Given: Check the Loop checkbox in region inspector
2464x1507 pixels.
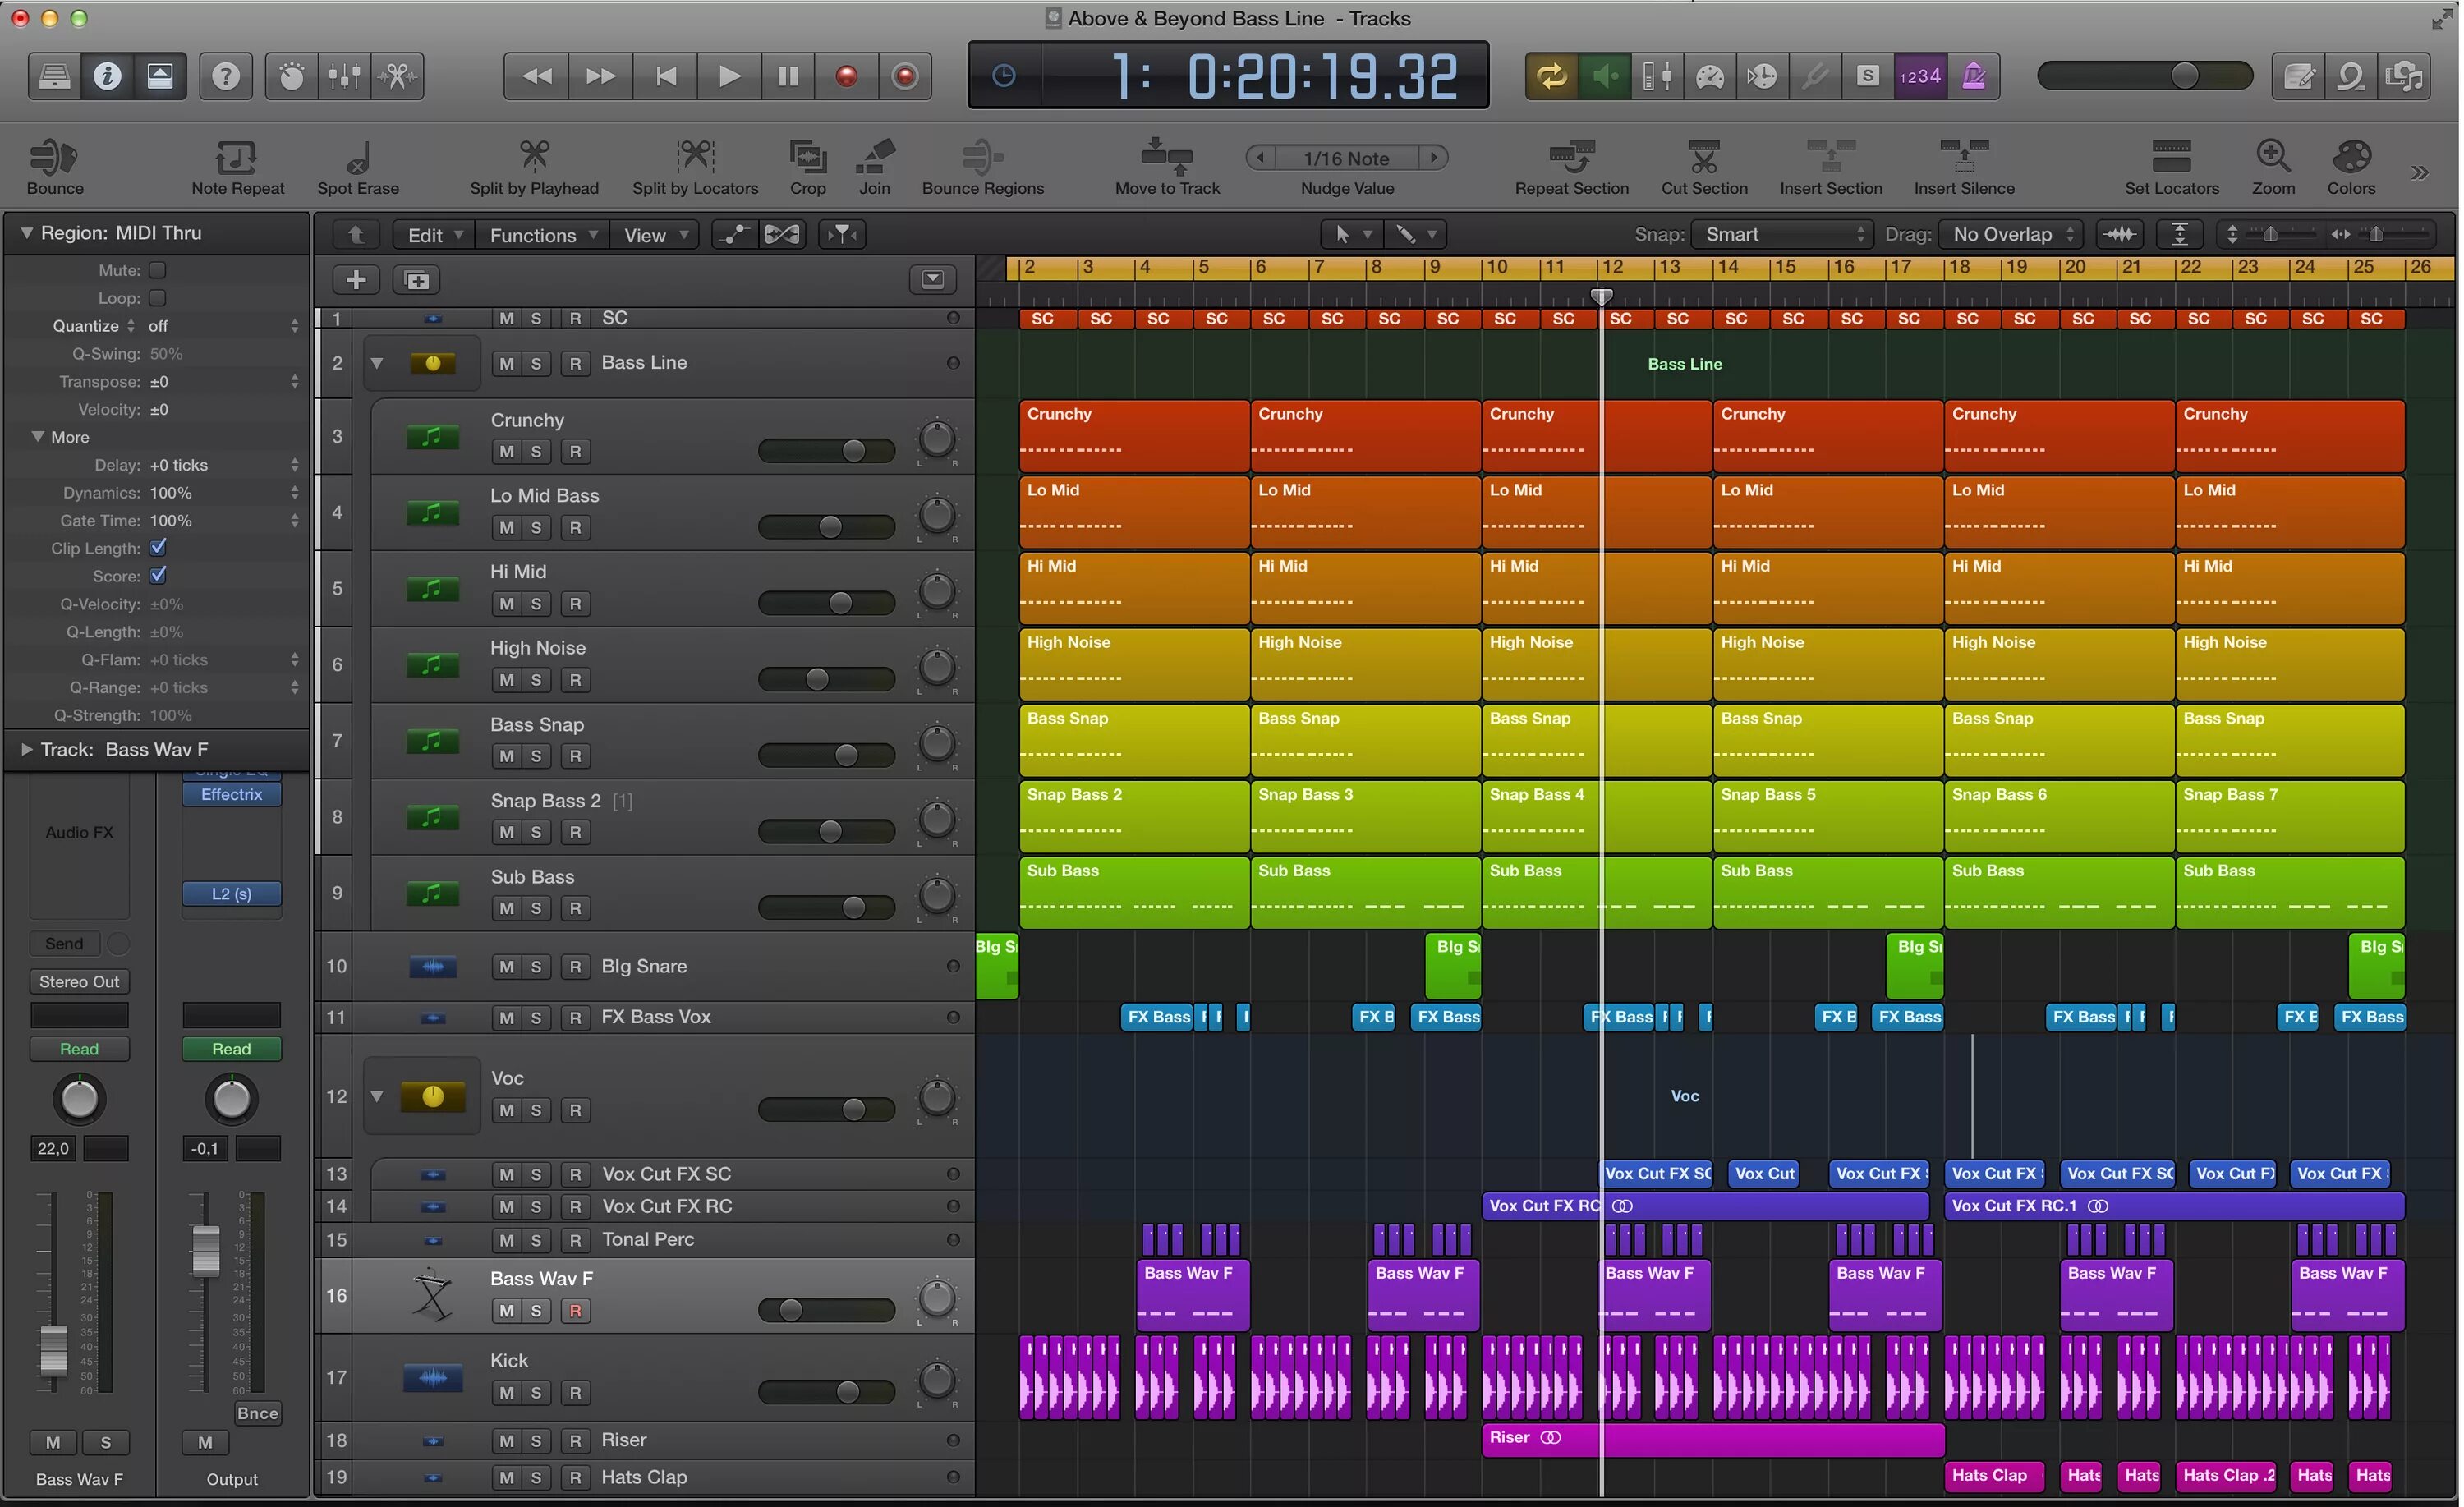Looking at the screenshot, I should pyautogui.click(x=157, y=298).
